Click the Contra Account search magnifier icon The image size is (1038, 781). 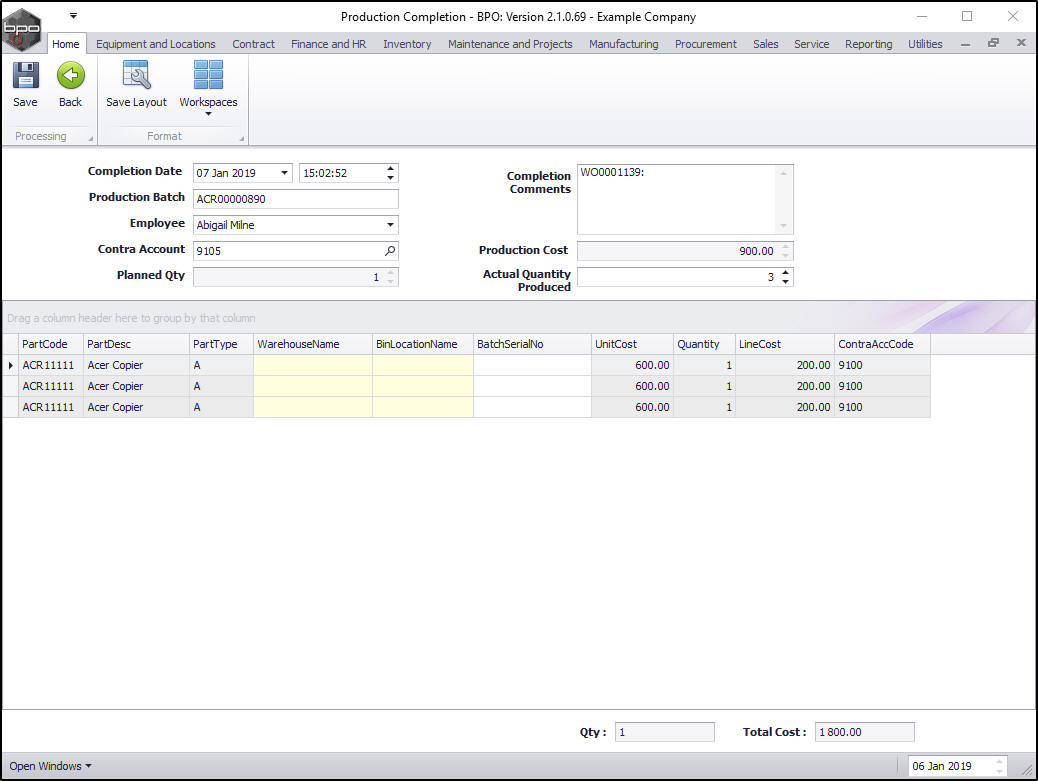point(390,251)
